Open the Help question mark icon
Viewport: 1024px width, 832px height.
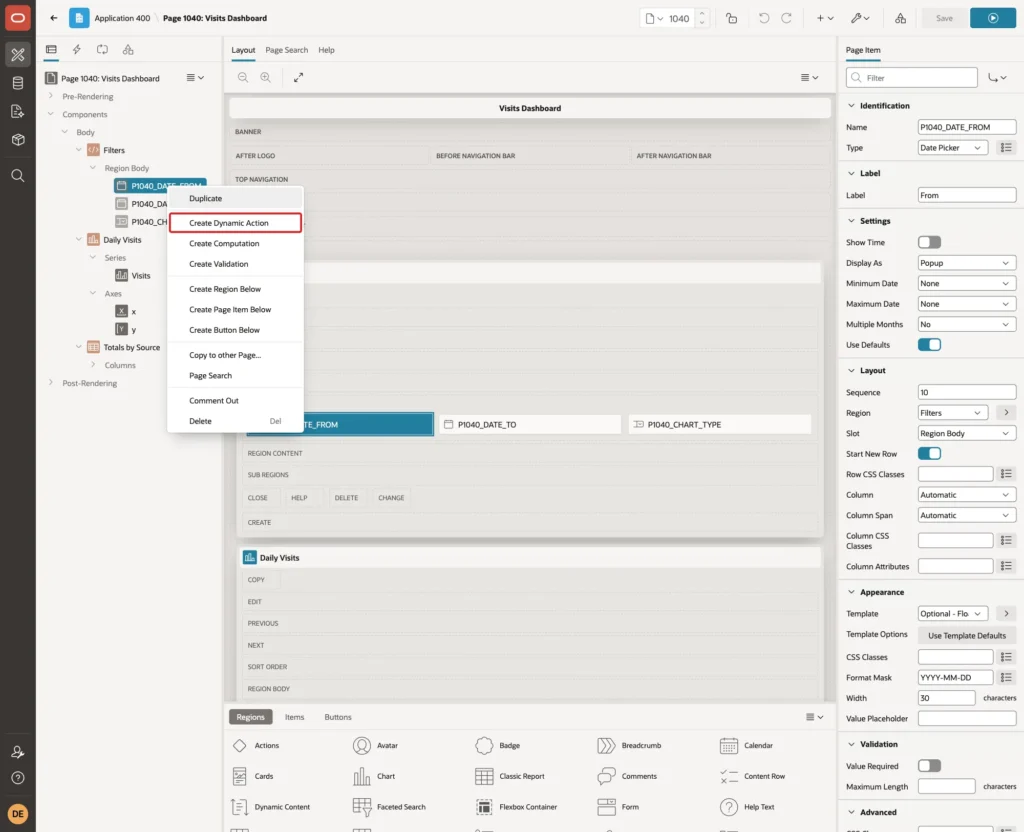pos(18,778)
